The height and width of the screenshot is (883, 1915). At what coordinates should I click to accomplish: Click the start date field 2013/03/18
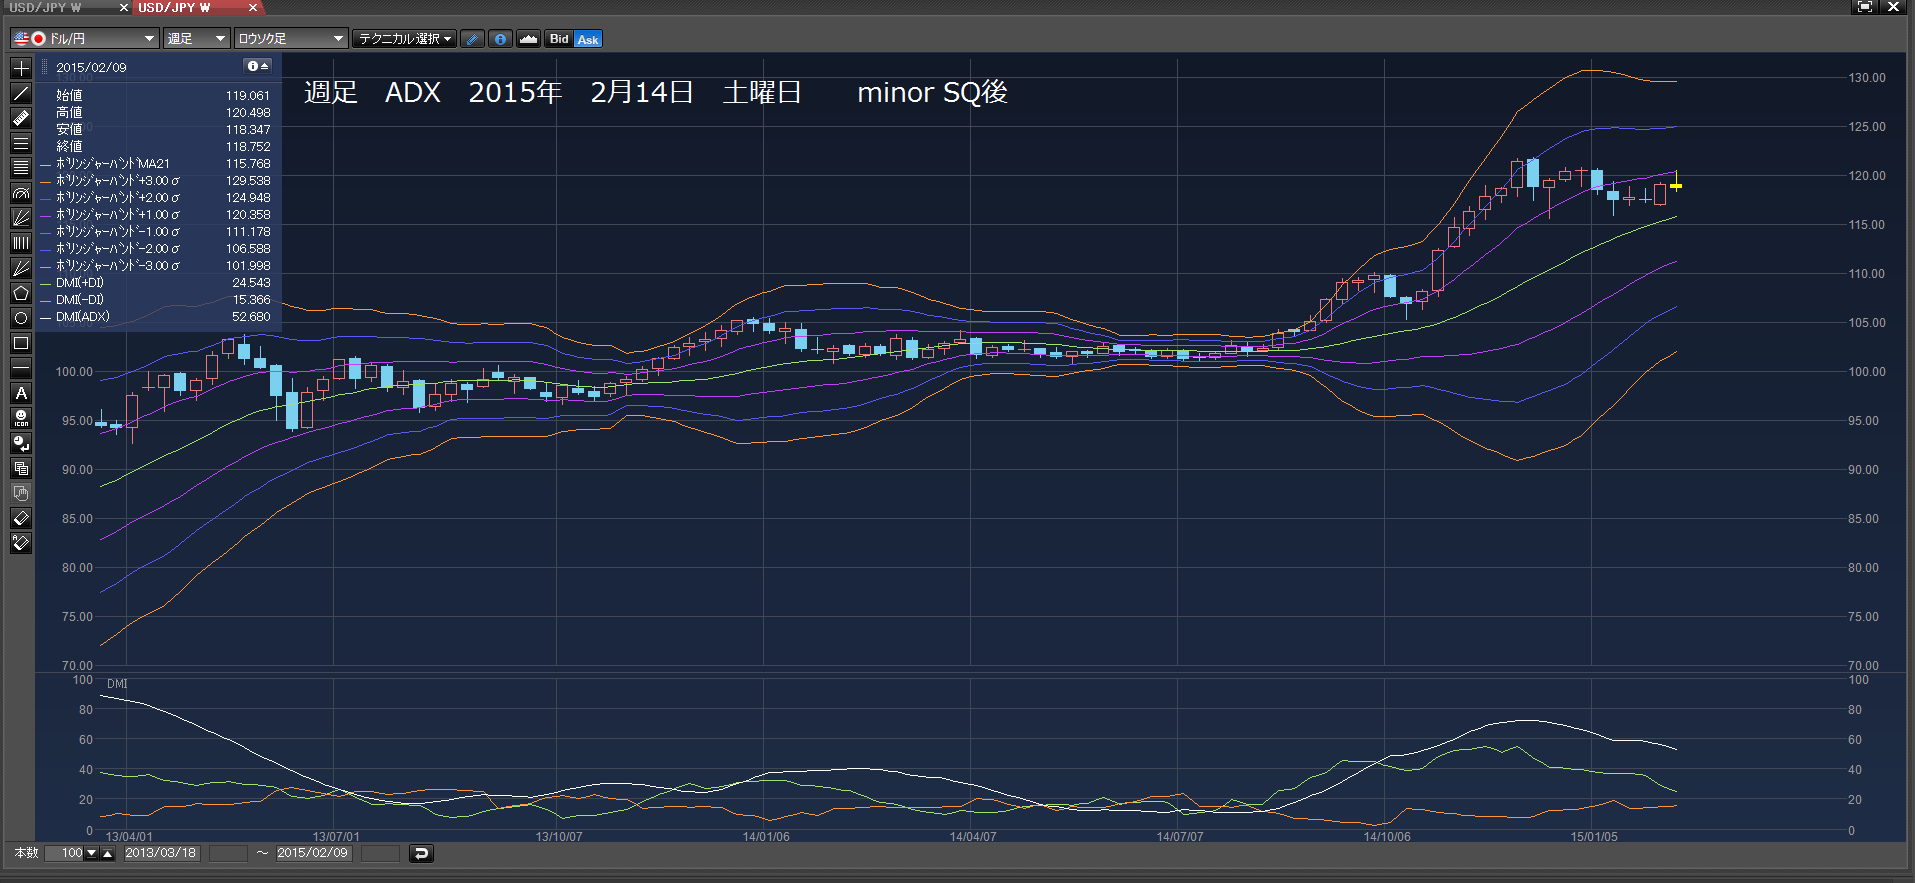pyautogui.click(x=161, y=853)
